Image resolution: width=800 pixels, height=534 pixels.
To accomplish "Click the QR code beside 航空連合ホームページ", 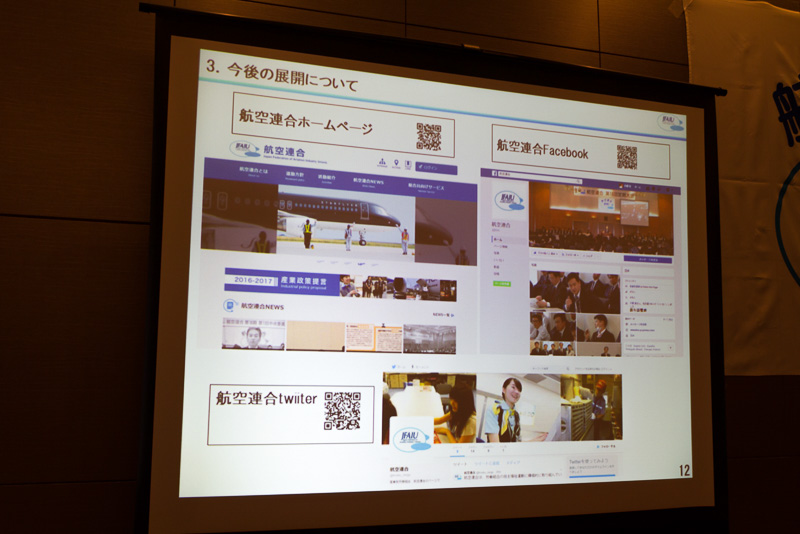I will tap(429, 137).
